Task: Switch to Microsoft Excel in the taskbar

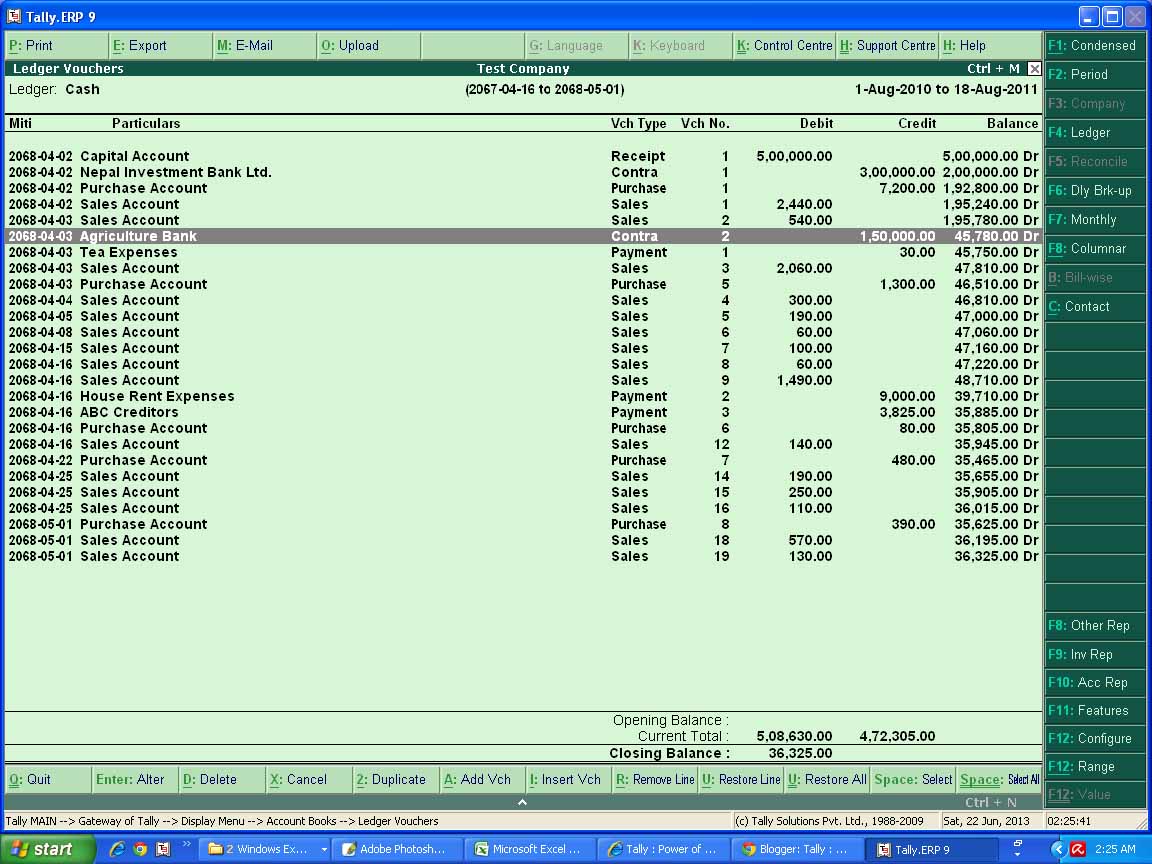Action: (x=530, y=849)
